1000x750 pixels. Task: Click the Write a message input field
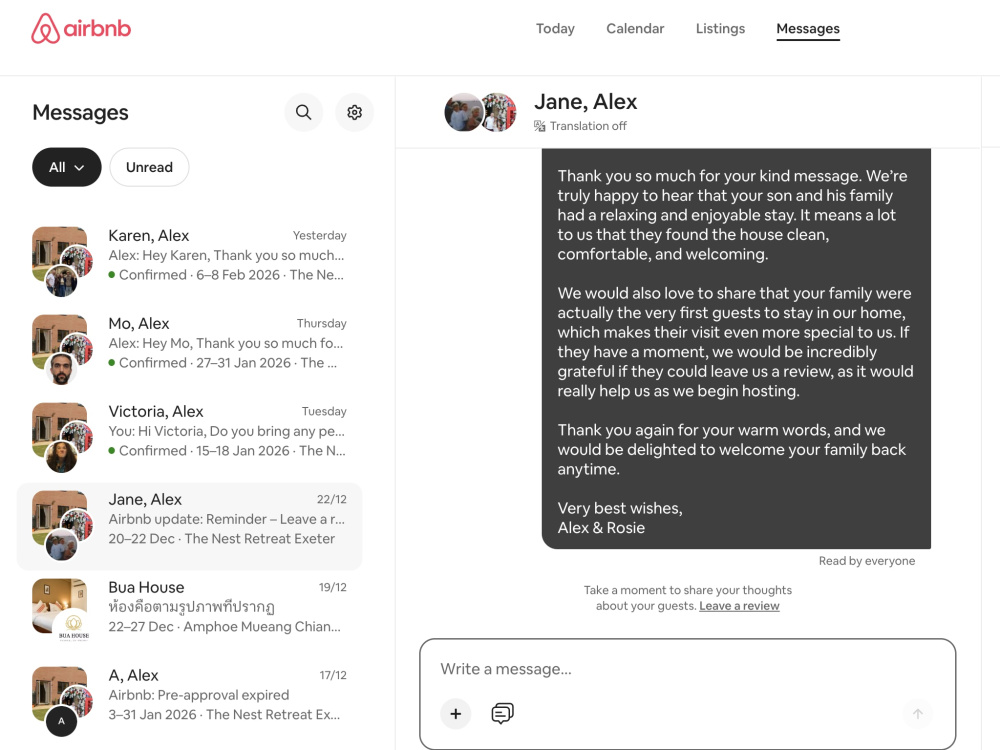[x=688, y=669]
